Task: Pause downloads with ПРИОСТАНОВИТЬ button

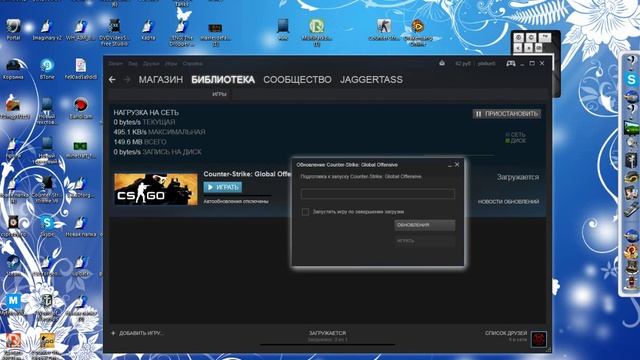Action: 507,114
